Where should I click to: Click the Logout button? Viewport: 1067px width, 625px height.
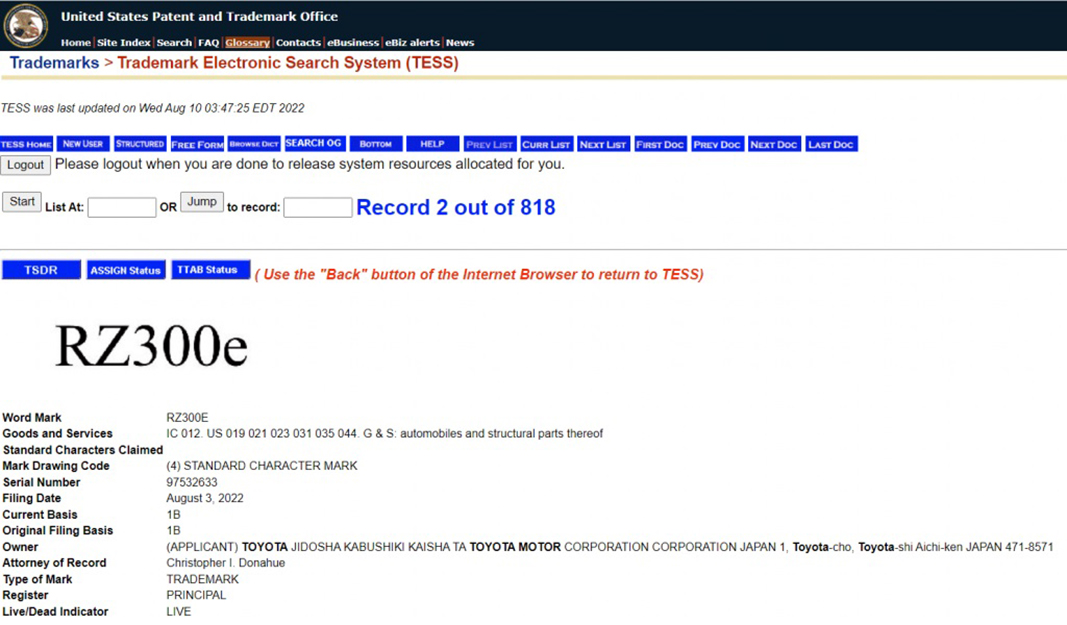coord(26,165)
